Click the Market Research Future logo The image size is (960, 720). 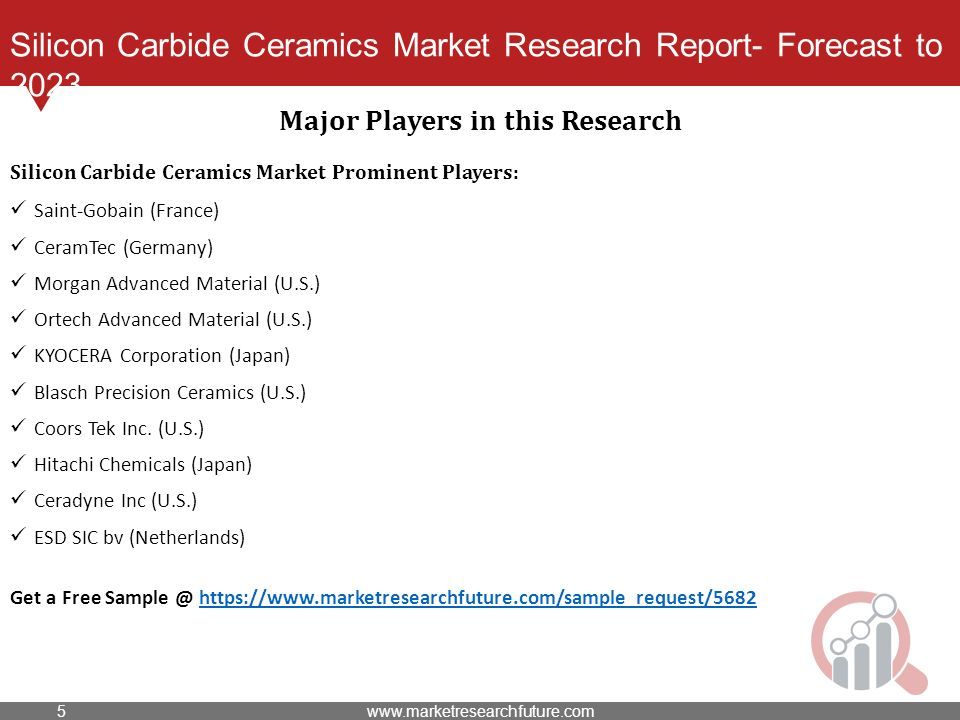[869, 642]
